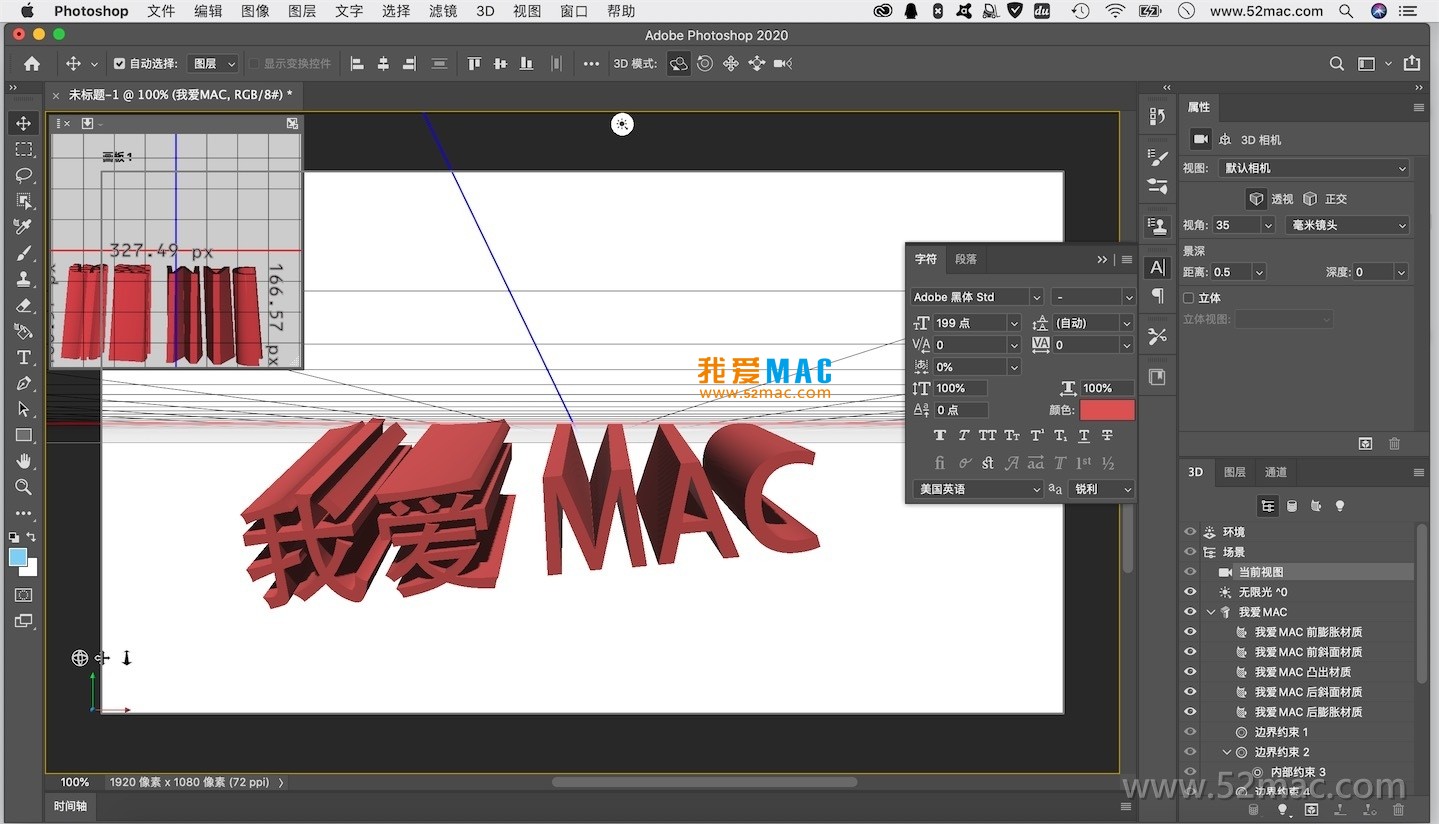This screenshot has height=824, width=1439.
Task: Hide 我爱 MAC 前膨胀材质 eye icon
Action: pos(1190,632)
